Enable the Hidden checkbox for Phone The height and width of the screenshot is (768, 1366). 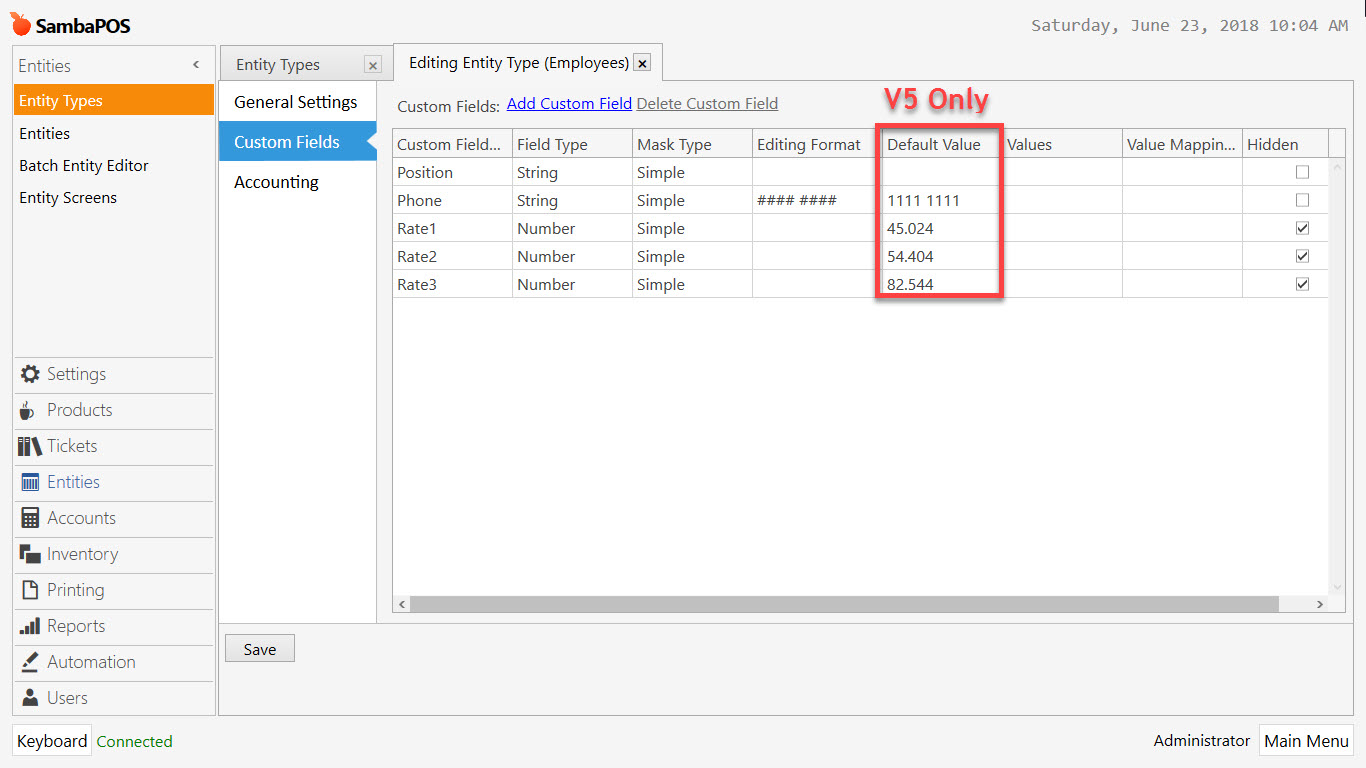point(1302,199)
